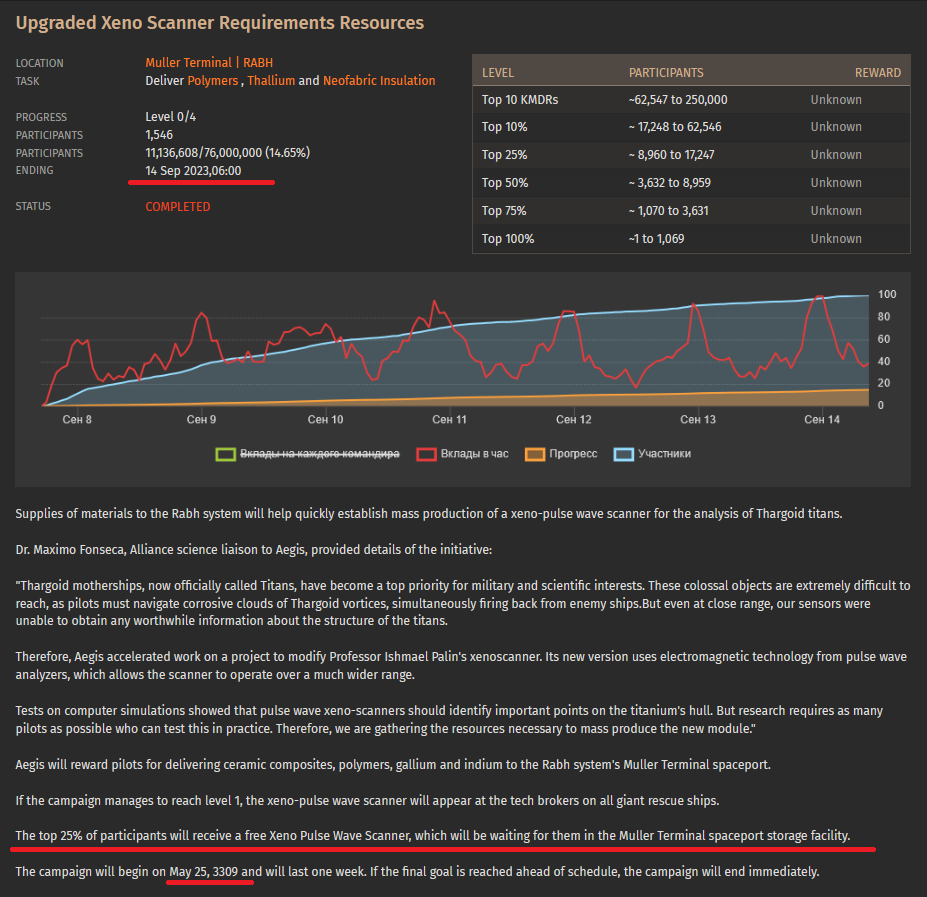Toggle 'Прогресс' chart series
The width and height of the screenshot is (927, 897).
click(573, 454)
